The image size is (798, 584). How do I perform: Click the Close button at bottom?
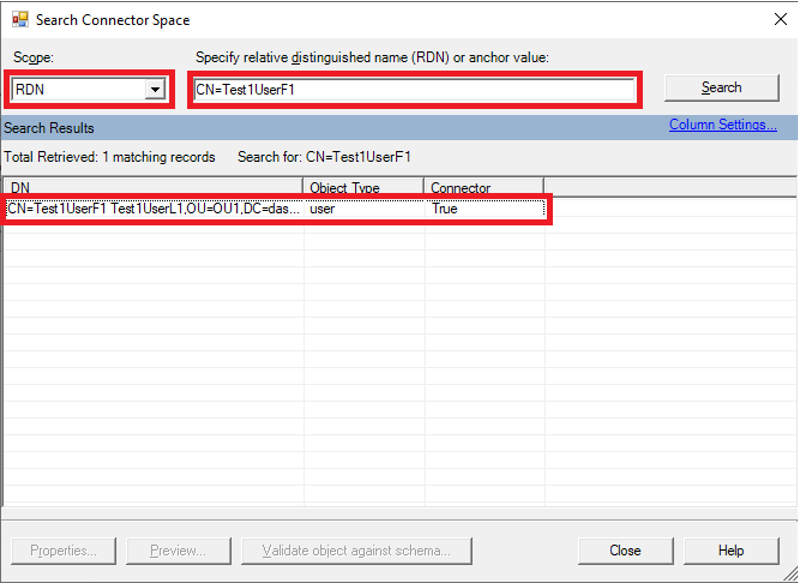point(625,551)
